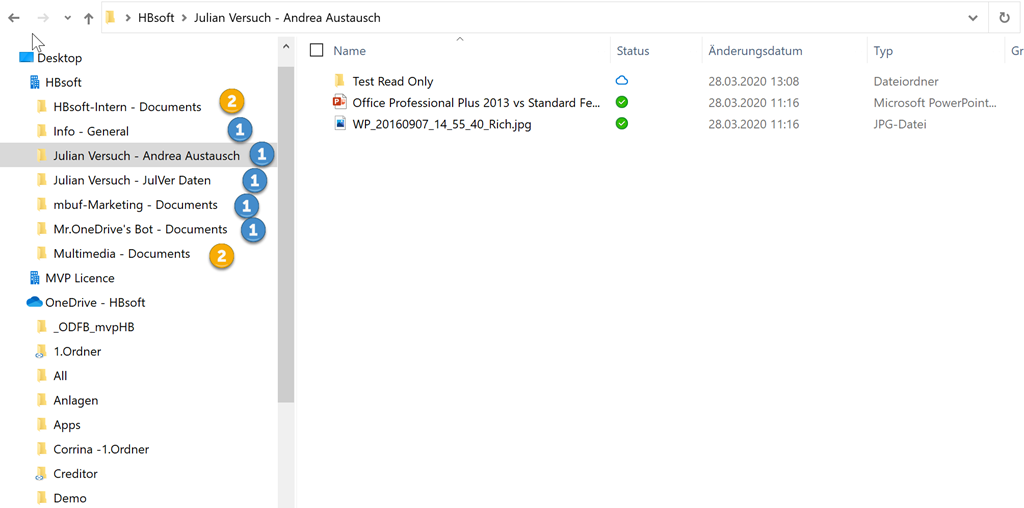The image size is (1024, 508).
Task: Click the navigation pane scroll-up arrow
Action: click(x=286, y=47)
